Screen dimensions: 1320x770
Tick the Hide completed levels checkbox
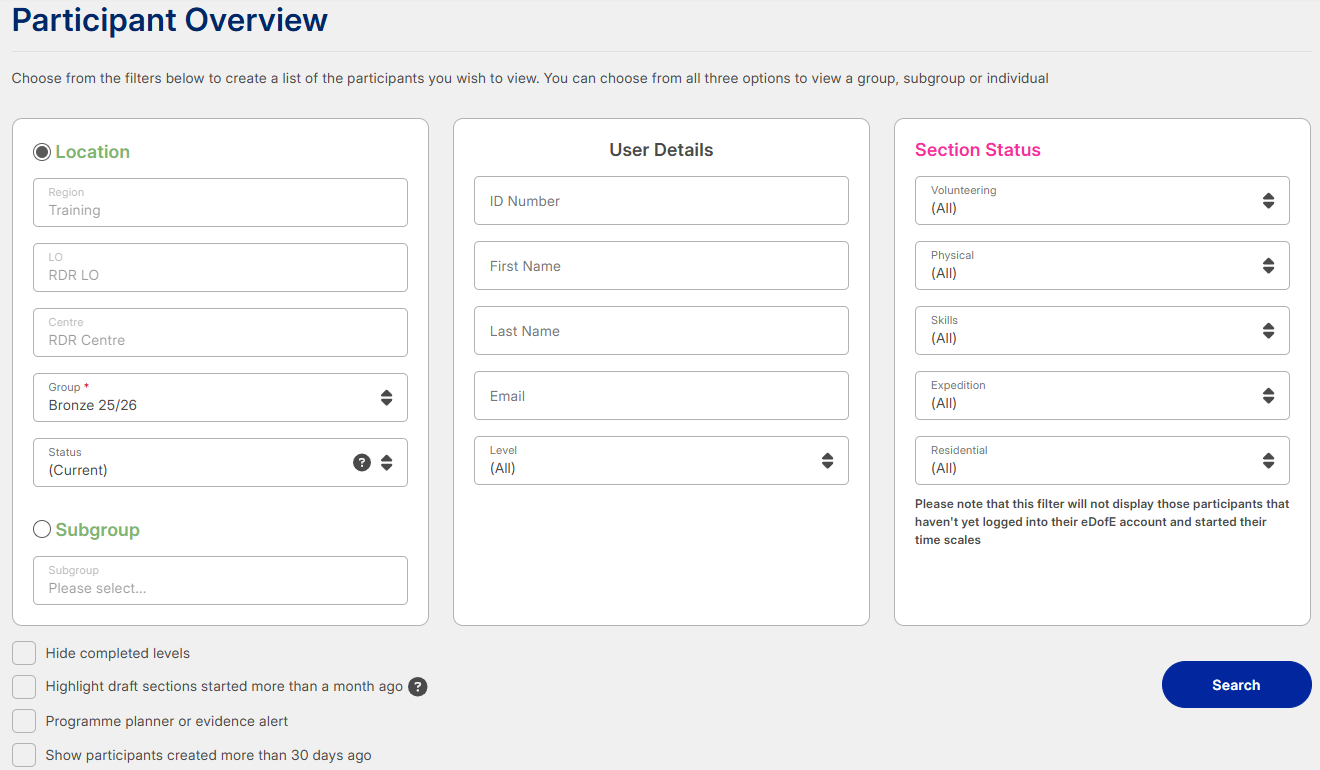[x=24, y=653]
